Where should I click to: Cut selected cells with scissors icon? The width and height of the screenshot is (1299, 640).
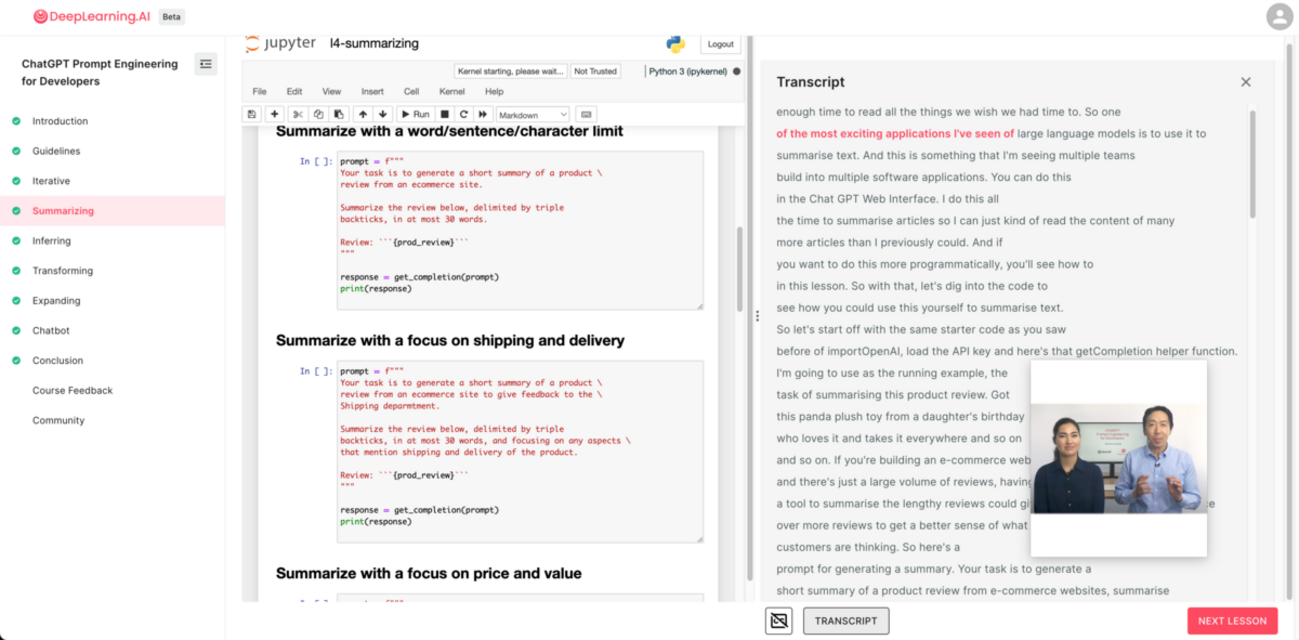click(x=297, y=114)
